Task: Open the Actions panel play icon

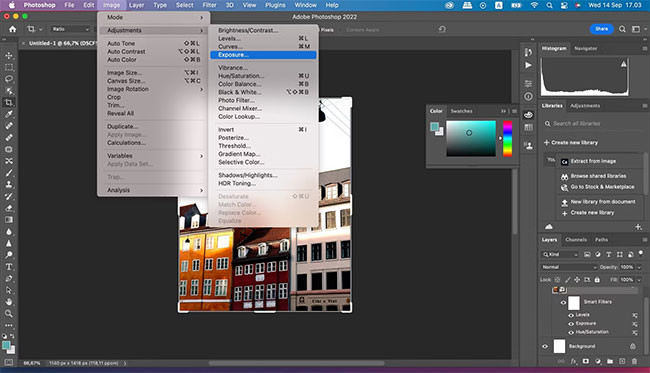Action: (528, 65)
